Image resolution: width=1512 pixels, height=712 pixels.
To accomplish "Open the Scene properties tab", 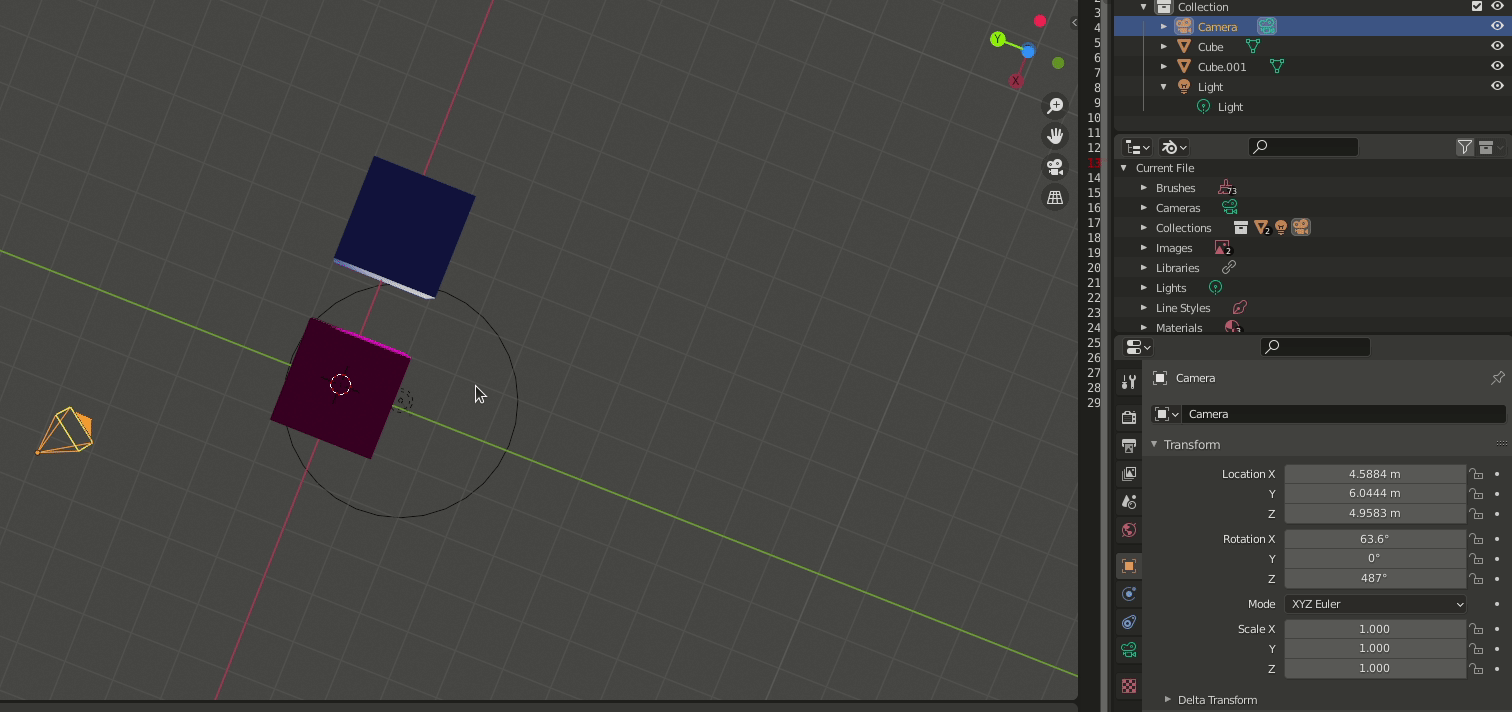I will click(1129, 501).
